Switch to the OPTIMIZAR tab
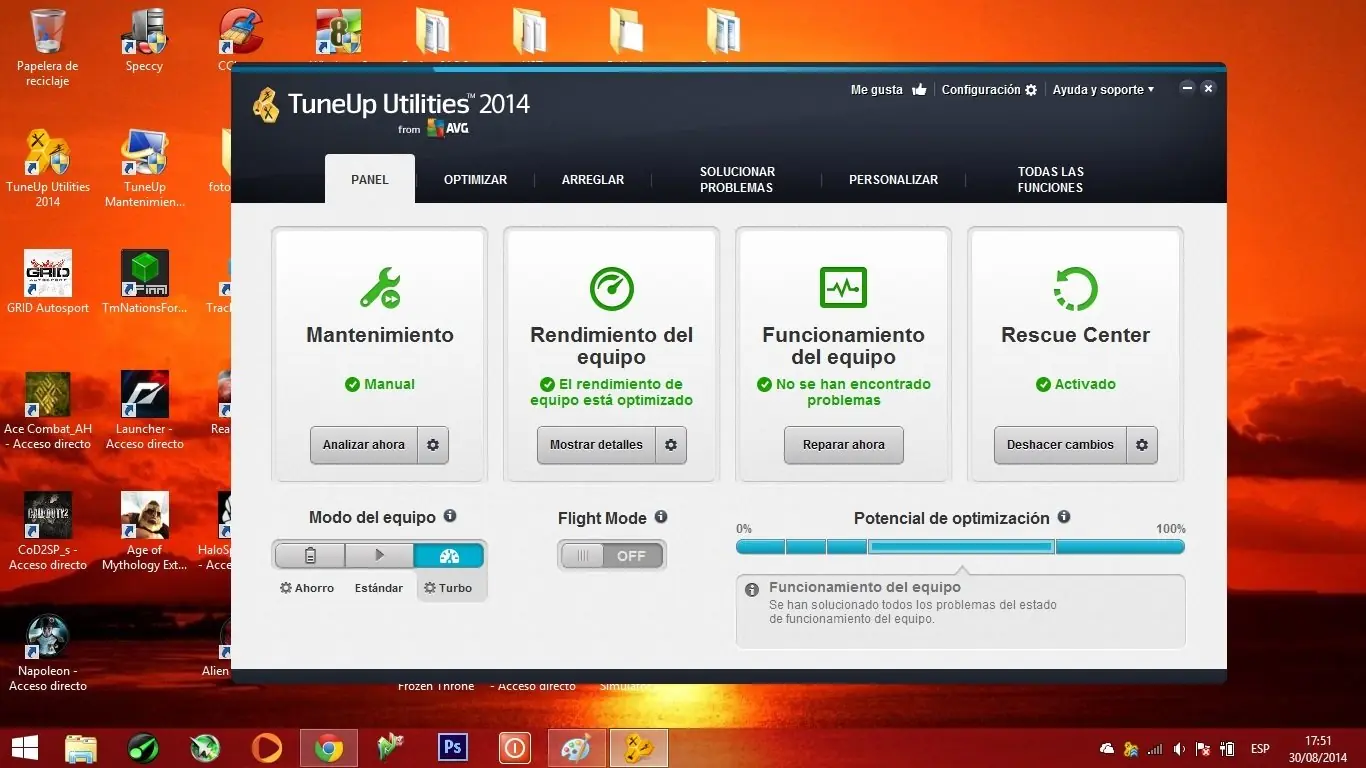 [475, 180]
